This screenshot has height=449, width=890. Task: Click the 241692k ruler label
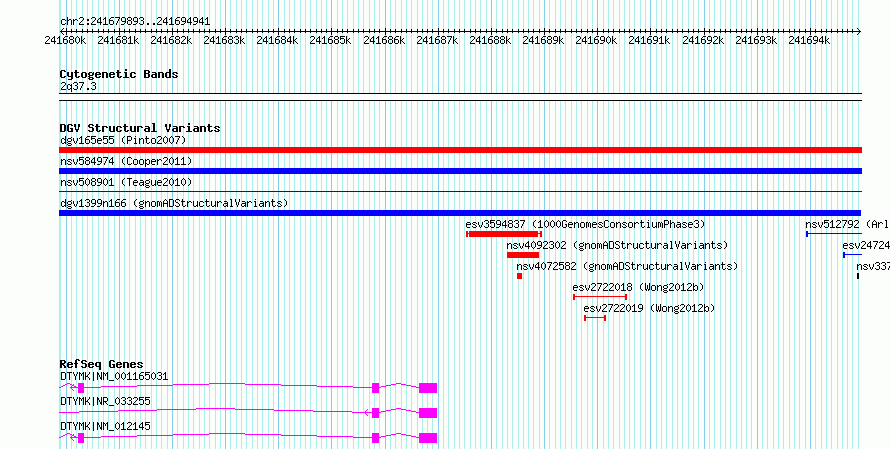tap(703, 40)
